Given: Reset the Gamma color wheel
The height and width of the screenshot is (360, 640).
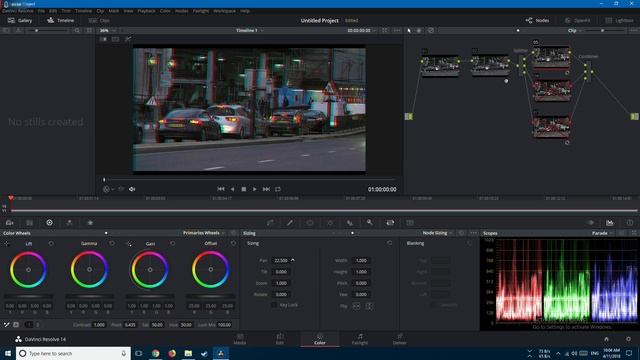Looking at the screenshot, I should pos(112,243).
